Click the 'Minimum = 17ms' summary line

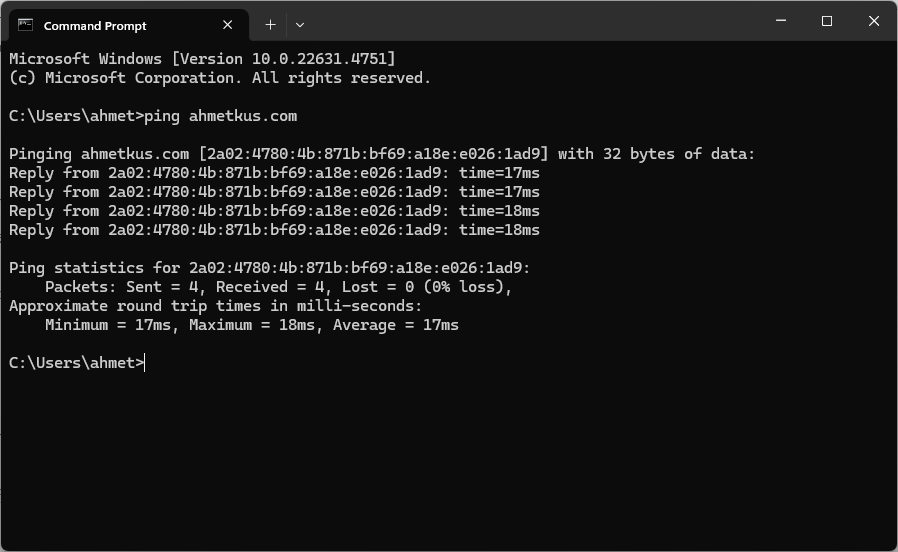(x=251, y=325)
